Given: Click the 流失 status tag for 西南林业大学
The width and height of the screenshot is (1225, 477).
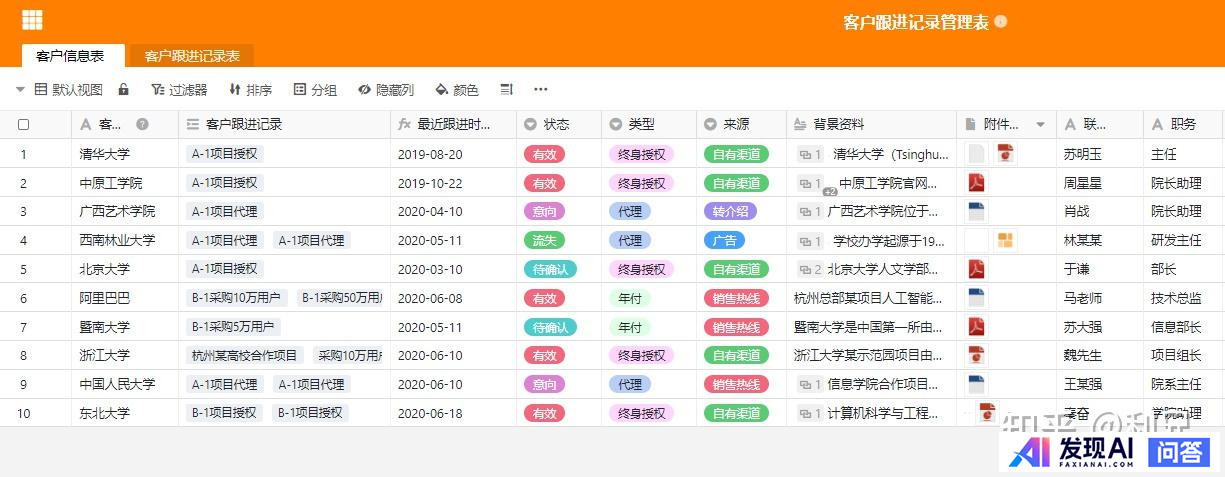Looking at the screenshot, I should pyautogui.click(x=543, y=240).
